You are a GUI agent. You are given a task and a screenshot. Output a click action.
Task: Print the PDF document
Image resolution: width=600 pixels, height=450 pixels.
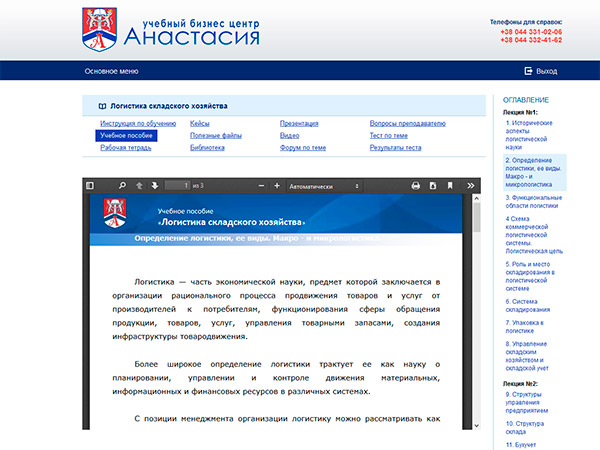click(x=416, y=186)
